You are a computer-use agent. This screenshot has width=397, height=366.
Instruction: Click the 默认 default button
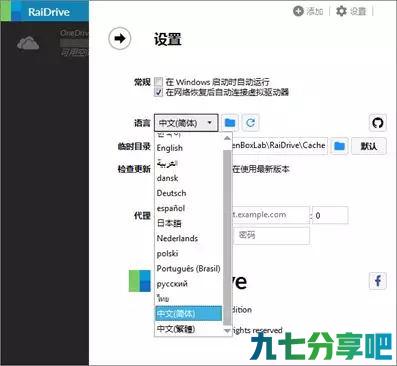[369, 146]
